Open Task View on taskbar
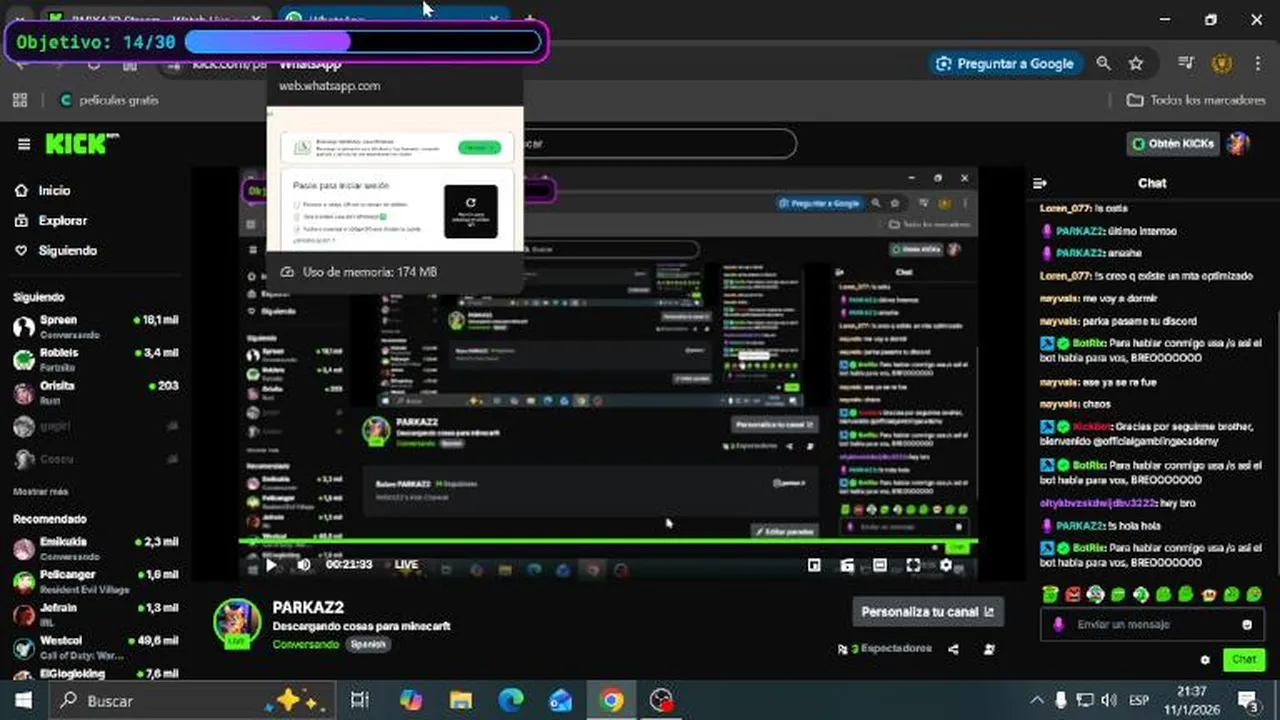 point(360,701)
